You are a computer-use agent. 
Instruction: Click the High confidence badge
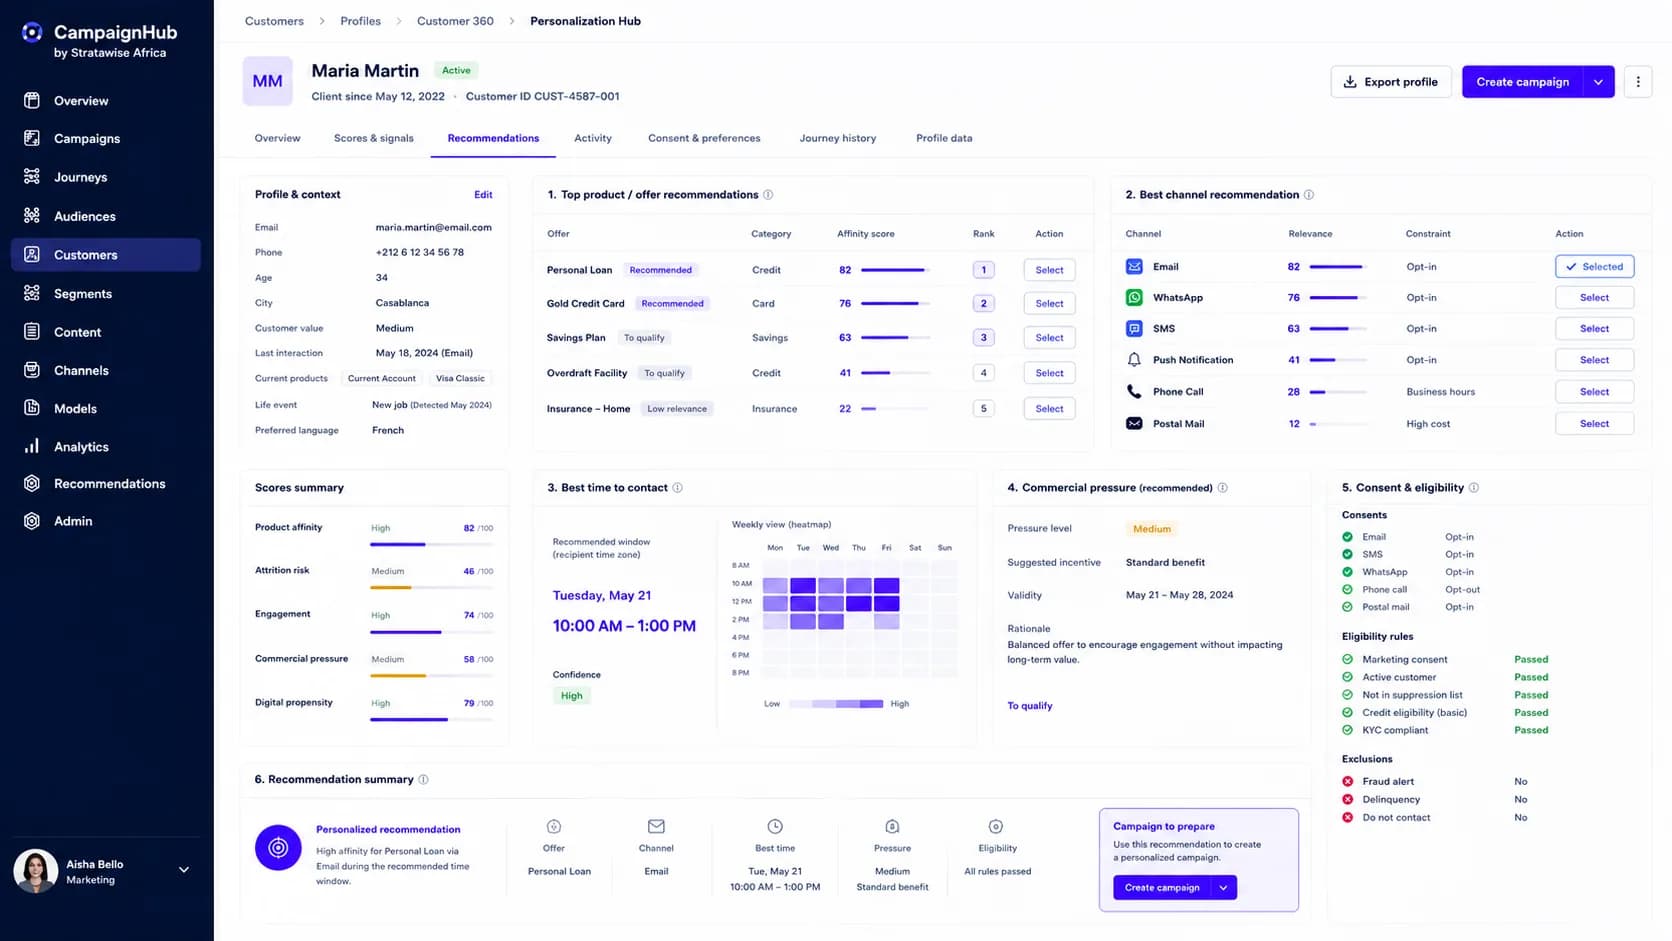pyautogui.click(x=571, y=696)
